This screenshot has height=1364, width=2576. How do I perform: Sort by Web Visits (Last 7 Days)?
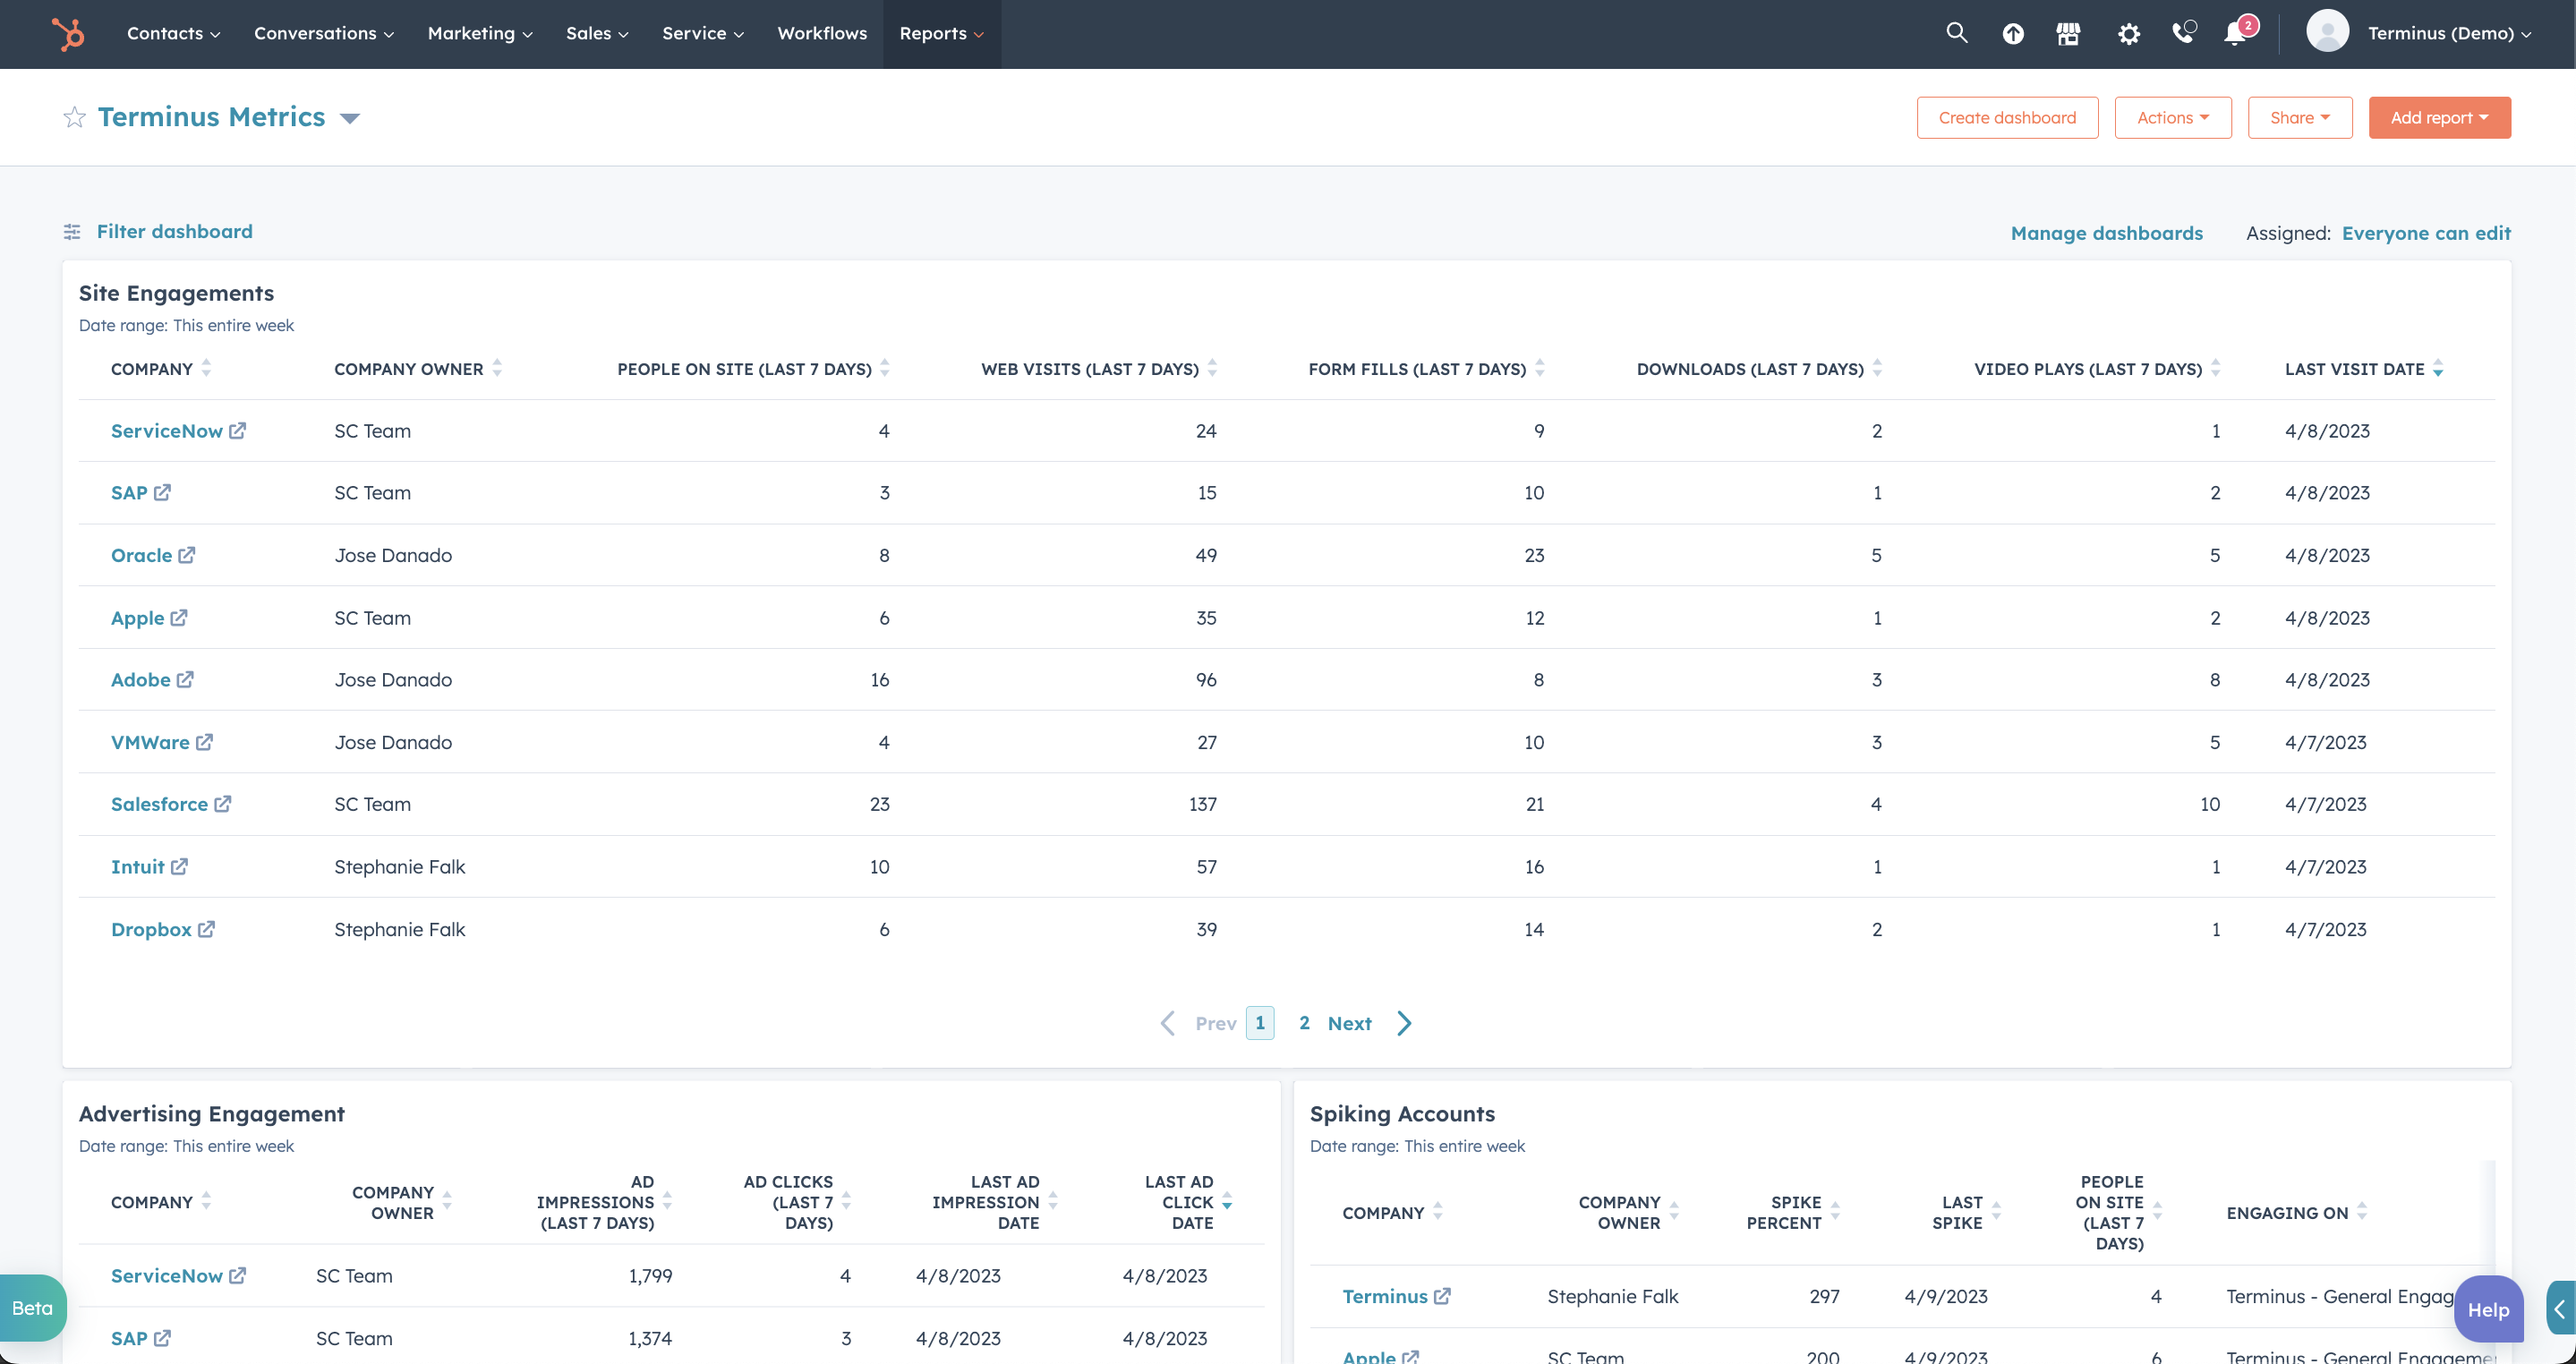(x=1212, y=368)
